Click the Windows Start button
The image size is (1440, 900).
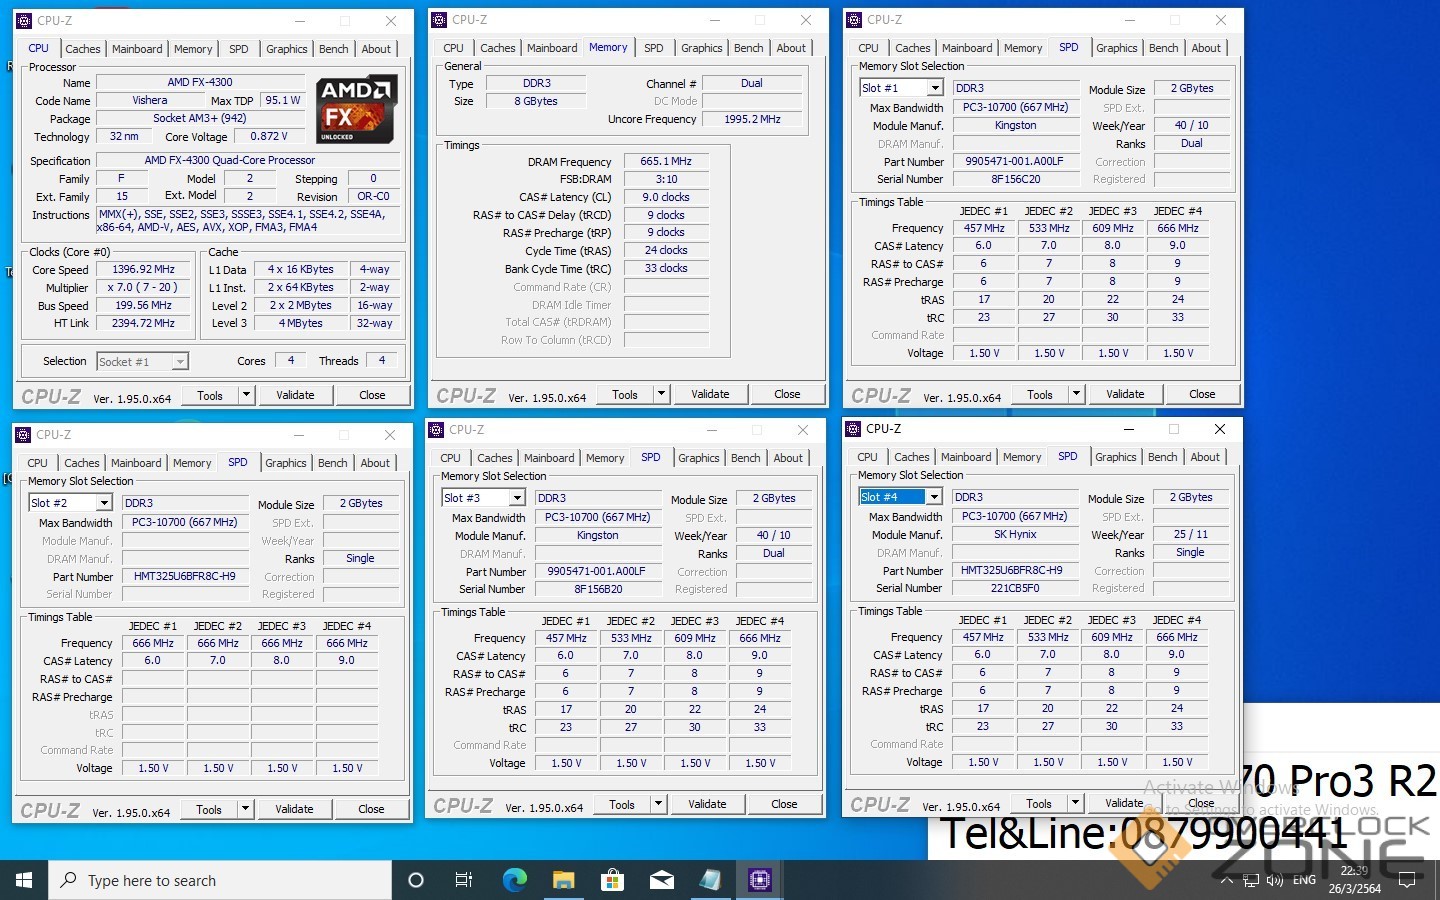(24, 880)
